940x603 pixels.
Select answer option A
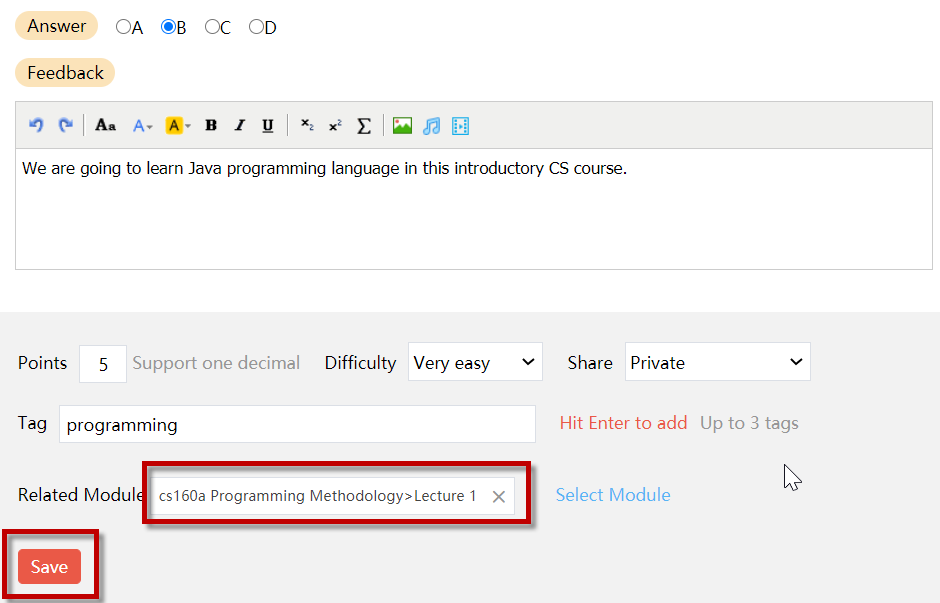123,27
